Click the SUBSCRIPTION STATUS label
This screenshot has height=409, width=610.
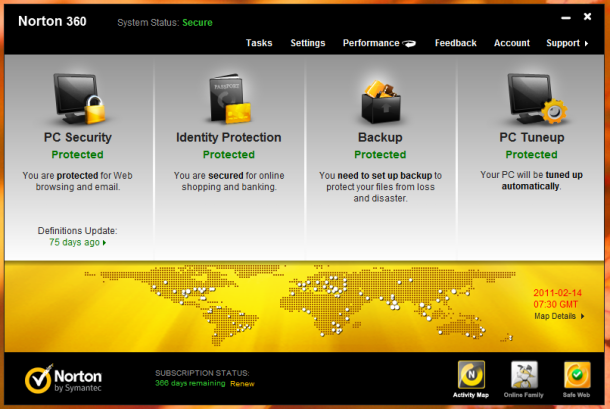tap(202, 373)
